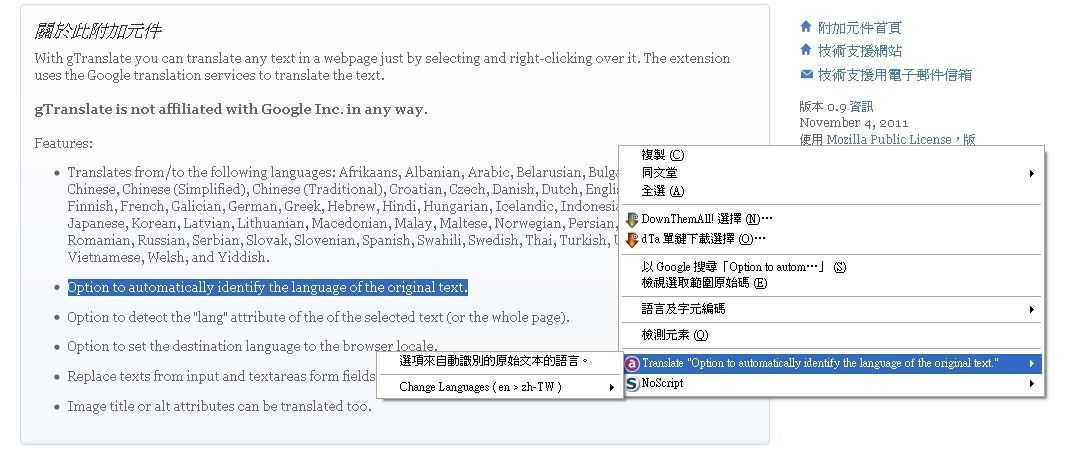Click the 'November 4, 2011' date
This screenshot has width=1079, height=449.
click(x=853, y=123)
